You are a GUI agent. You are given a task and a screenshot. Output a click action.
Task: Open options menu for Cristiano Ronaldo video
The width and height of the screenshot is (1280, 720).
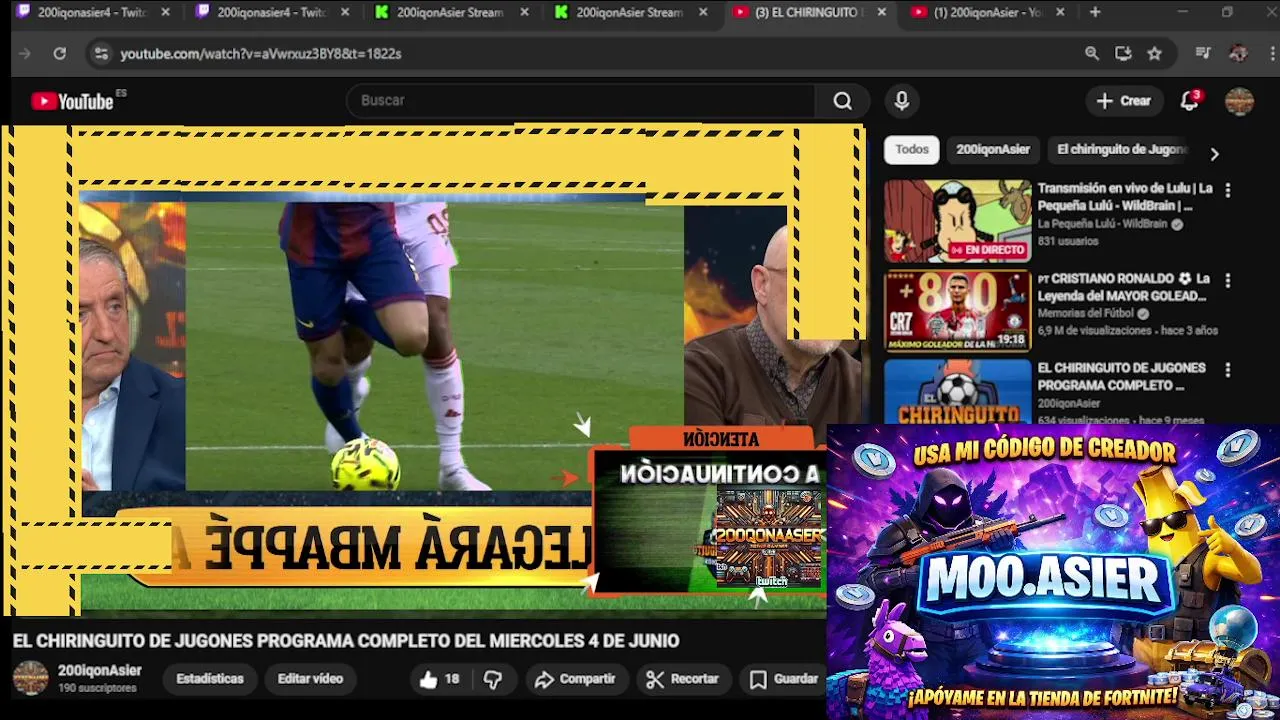[1227, 280]
